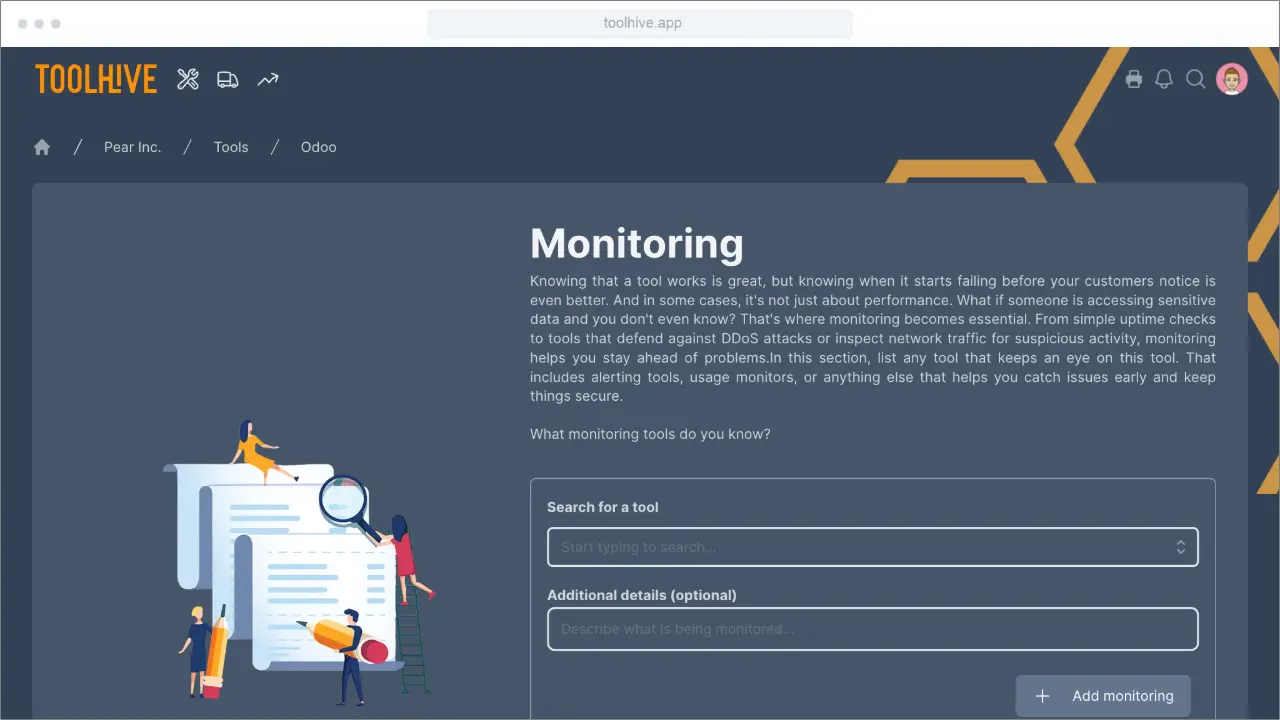Click the ToolHive logo
This screenshot has height=720, width=1280.
96,79
